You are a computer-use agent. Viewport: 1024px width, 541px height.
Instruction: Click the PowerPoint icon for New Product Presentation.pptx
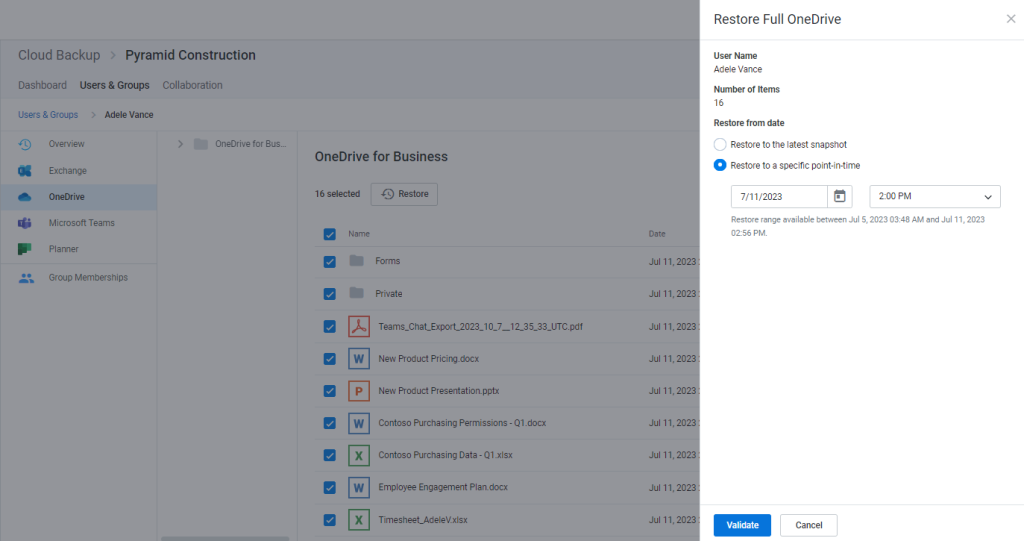[x=359, y=391]
